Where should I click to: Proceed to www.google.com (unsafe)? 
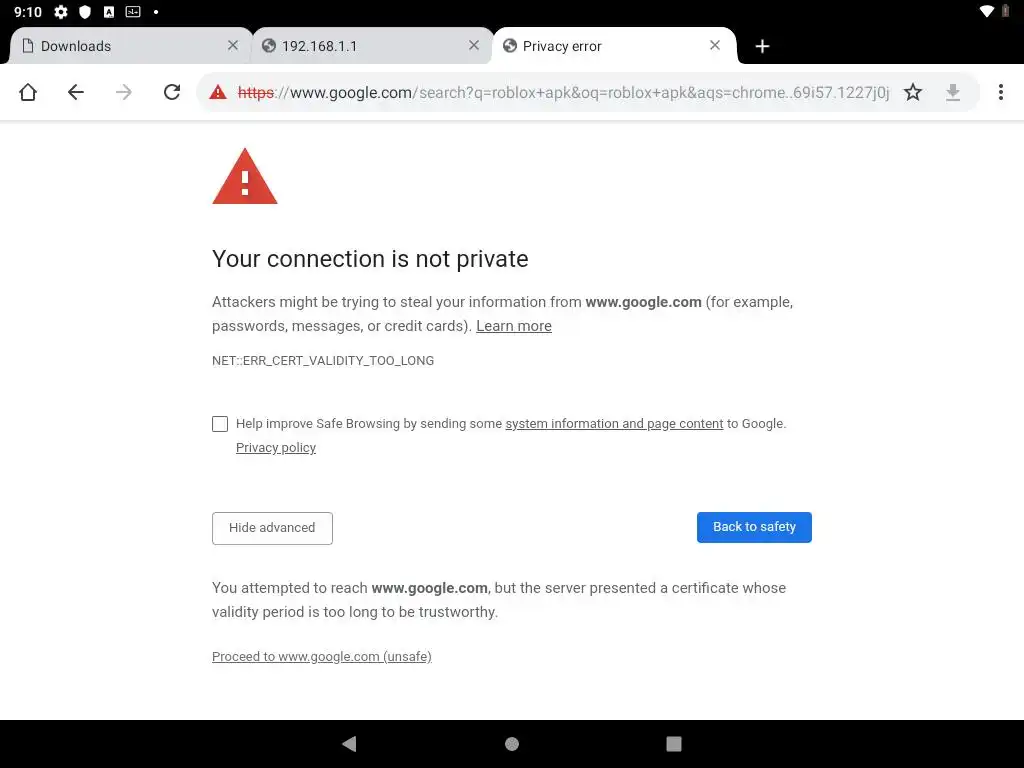(322, 657)
